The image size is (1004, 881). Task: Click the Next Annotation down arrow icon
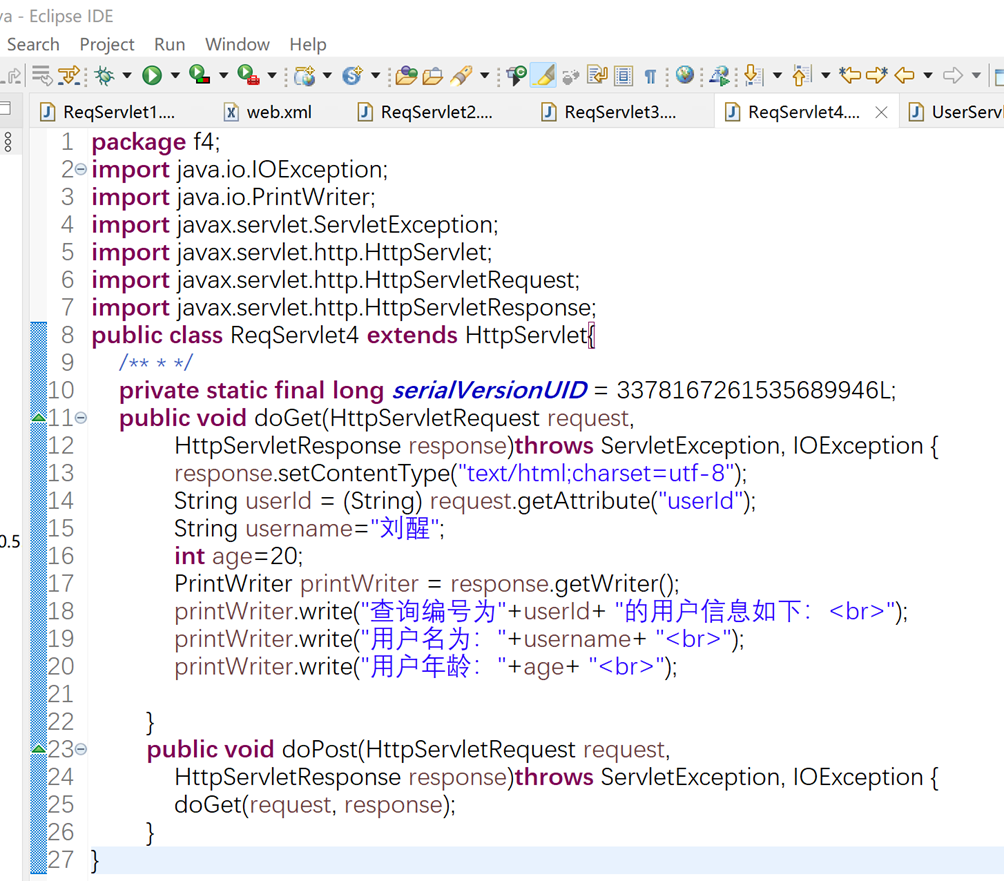click(x=754, y=76)
